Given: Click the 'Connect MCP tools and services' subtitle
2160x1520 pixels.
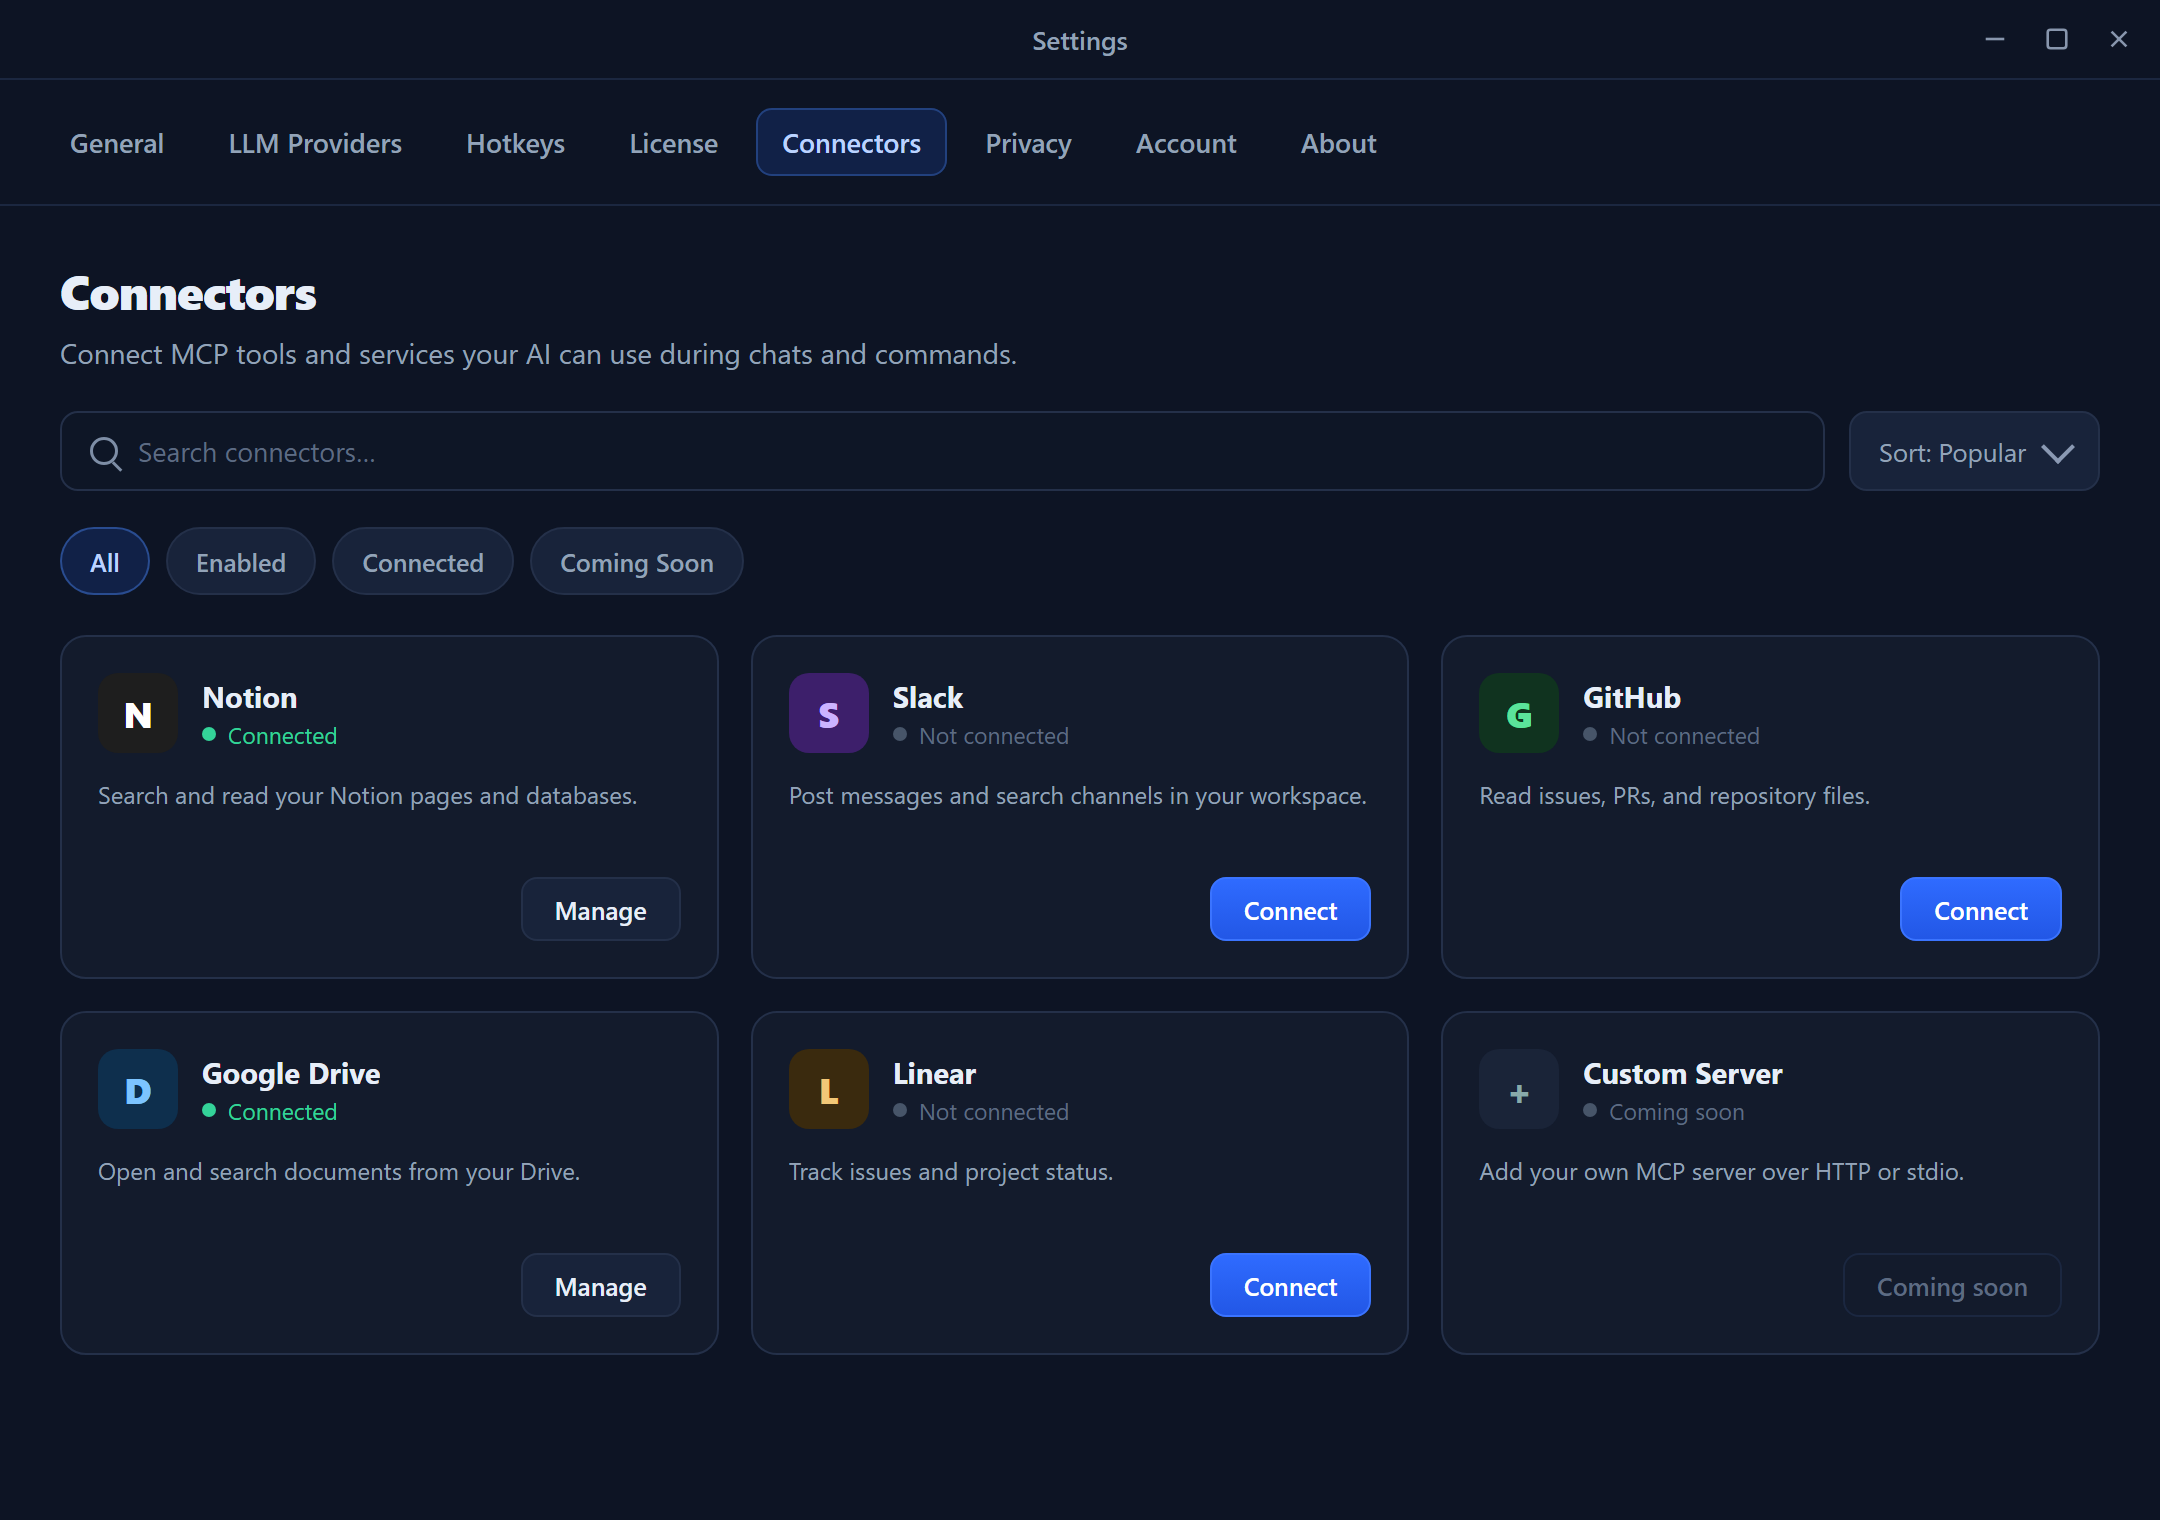Looking at the screenshot, I should coord(538,355).
